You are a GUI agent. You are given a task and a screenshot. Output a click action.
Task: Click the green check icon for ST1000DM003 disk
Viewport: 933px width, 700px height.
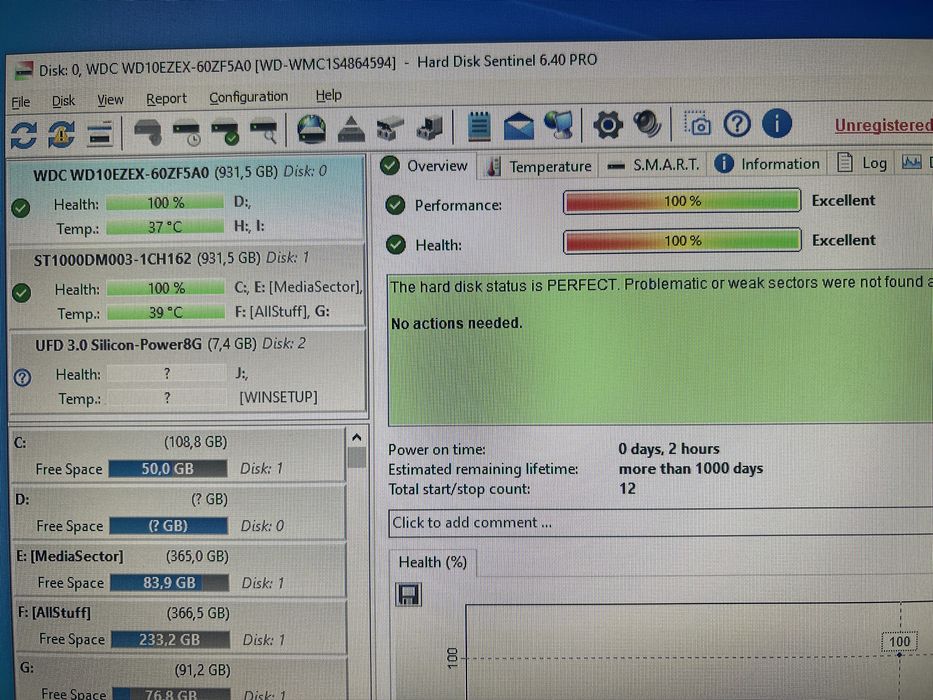pos(22,293)
